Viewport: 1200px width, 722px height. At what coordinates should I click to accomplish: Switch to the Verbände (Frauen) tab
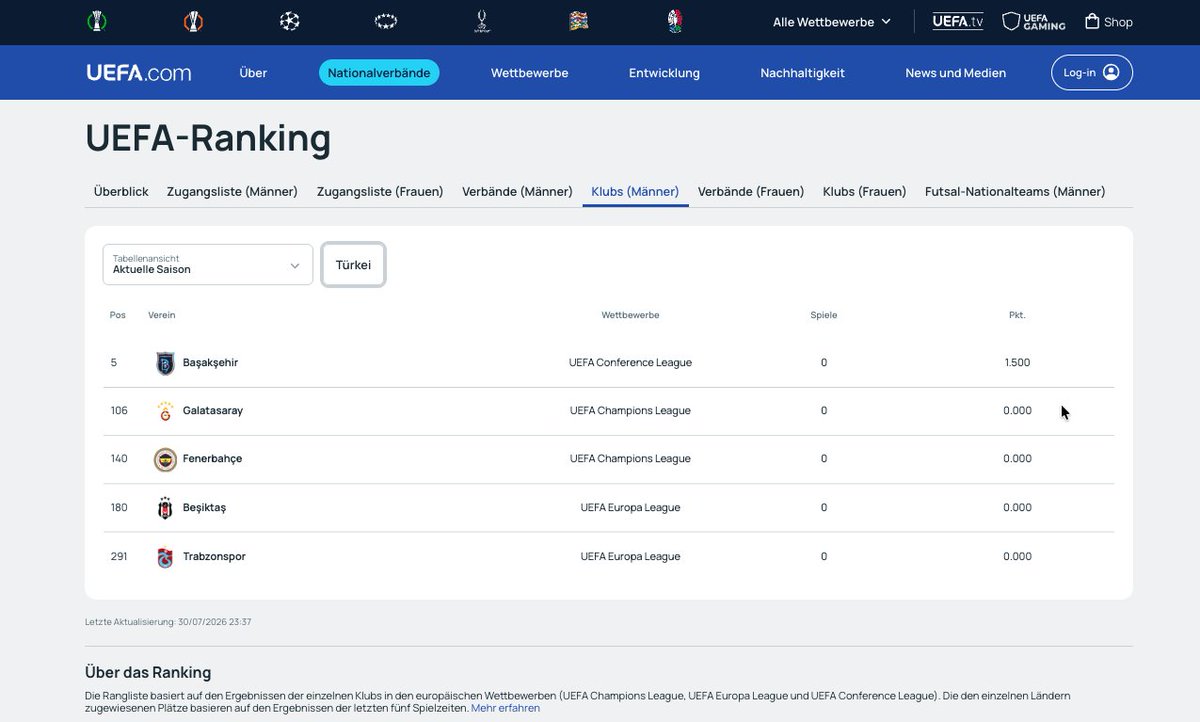click(x=751, y=191)
